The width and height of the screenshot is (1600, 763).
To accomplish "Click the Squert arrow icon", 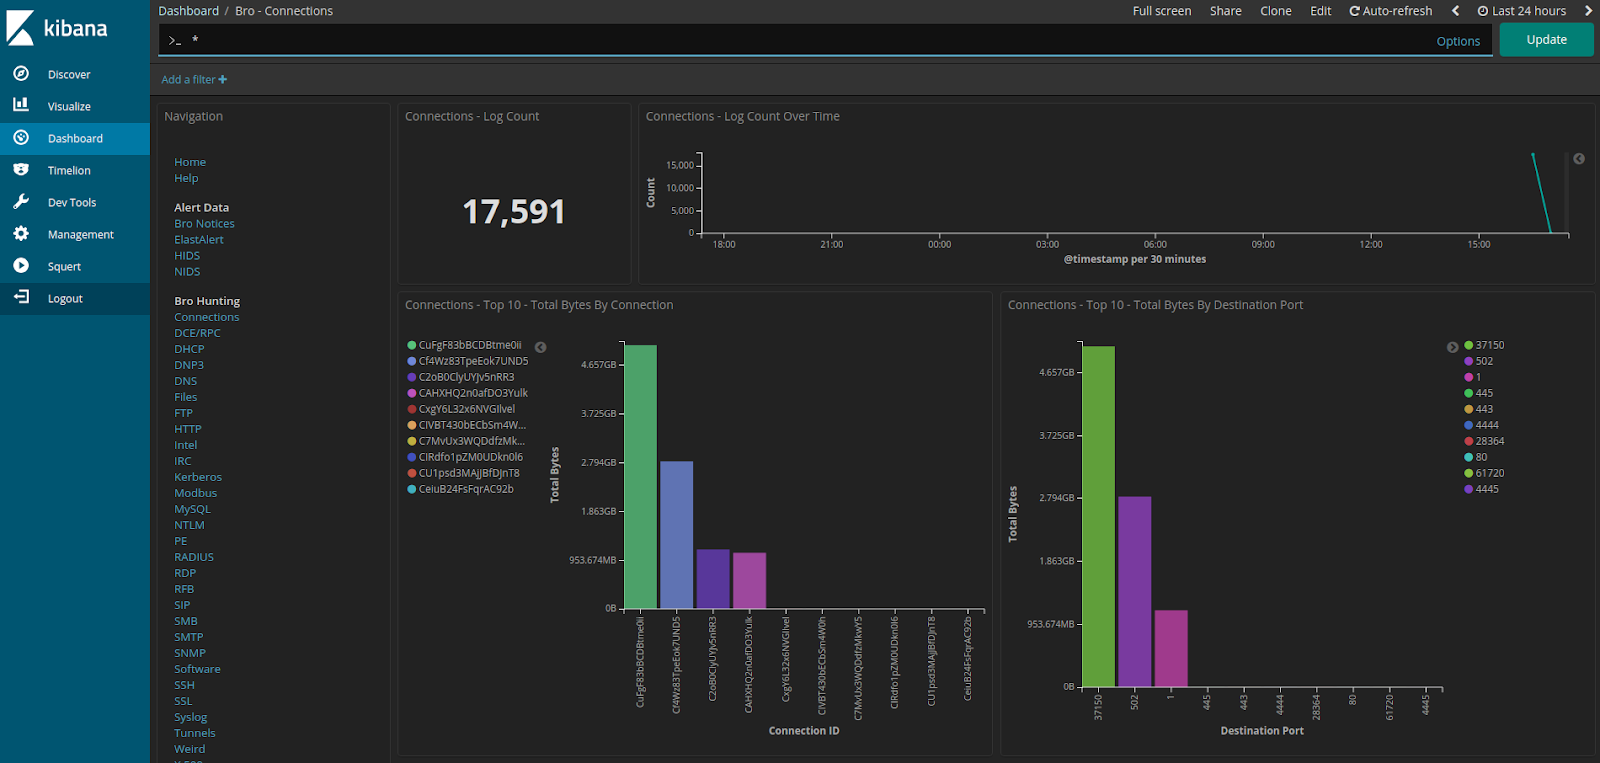I will (x=21, y=266).
